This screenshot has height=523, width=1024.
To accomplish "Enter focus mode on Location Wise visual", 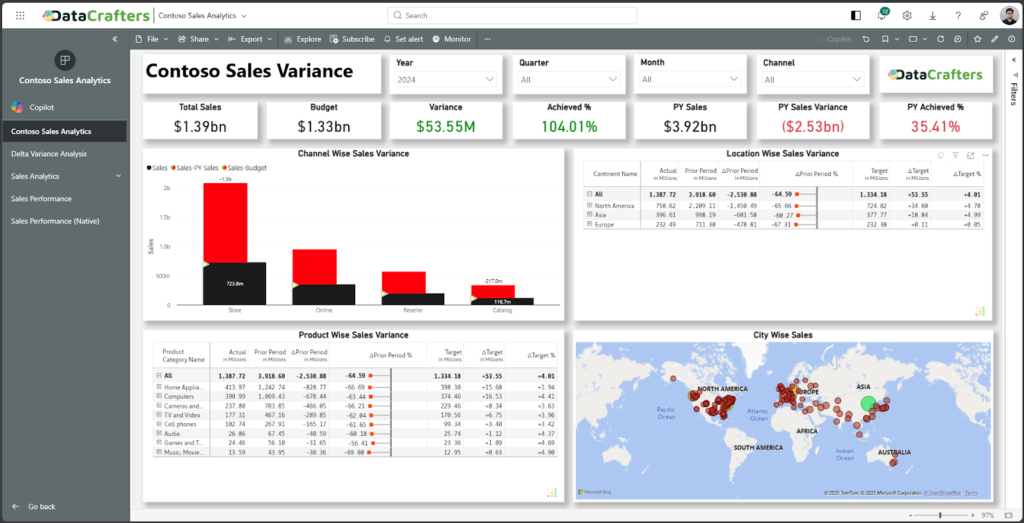I will click(969, 156).
